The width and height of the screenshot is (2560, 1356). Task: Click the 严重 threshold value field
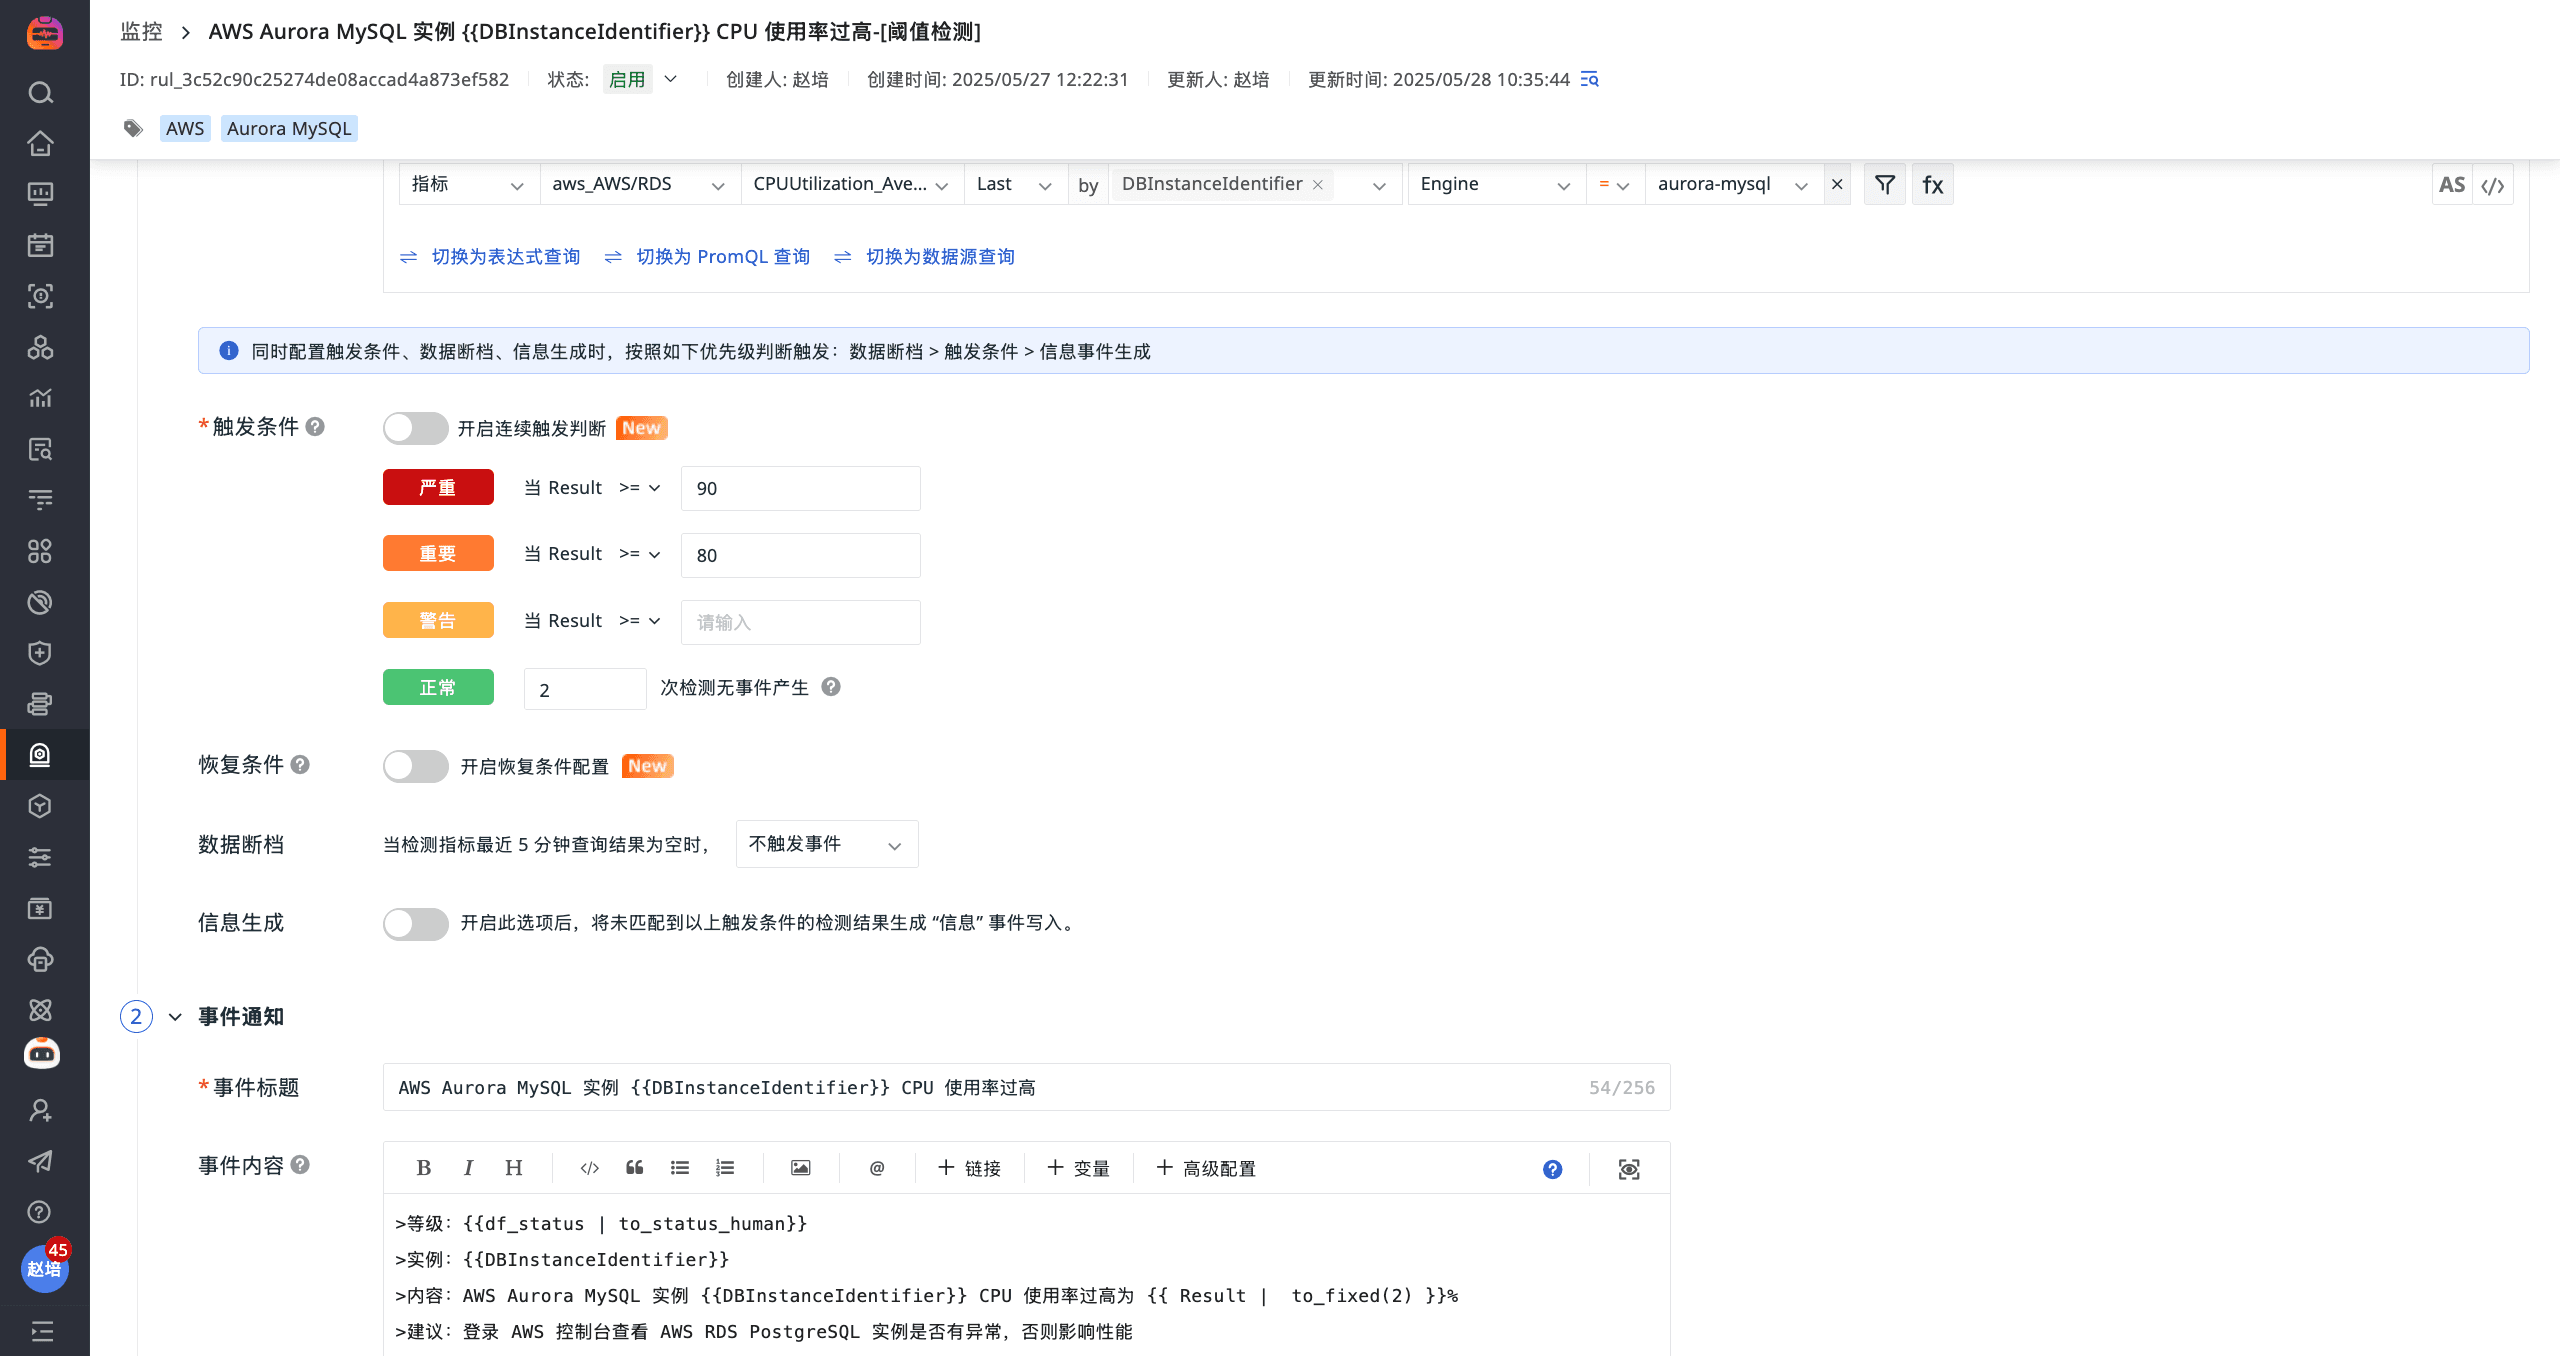click(801, 488)
